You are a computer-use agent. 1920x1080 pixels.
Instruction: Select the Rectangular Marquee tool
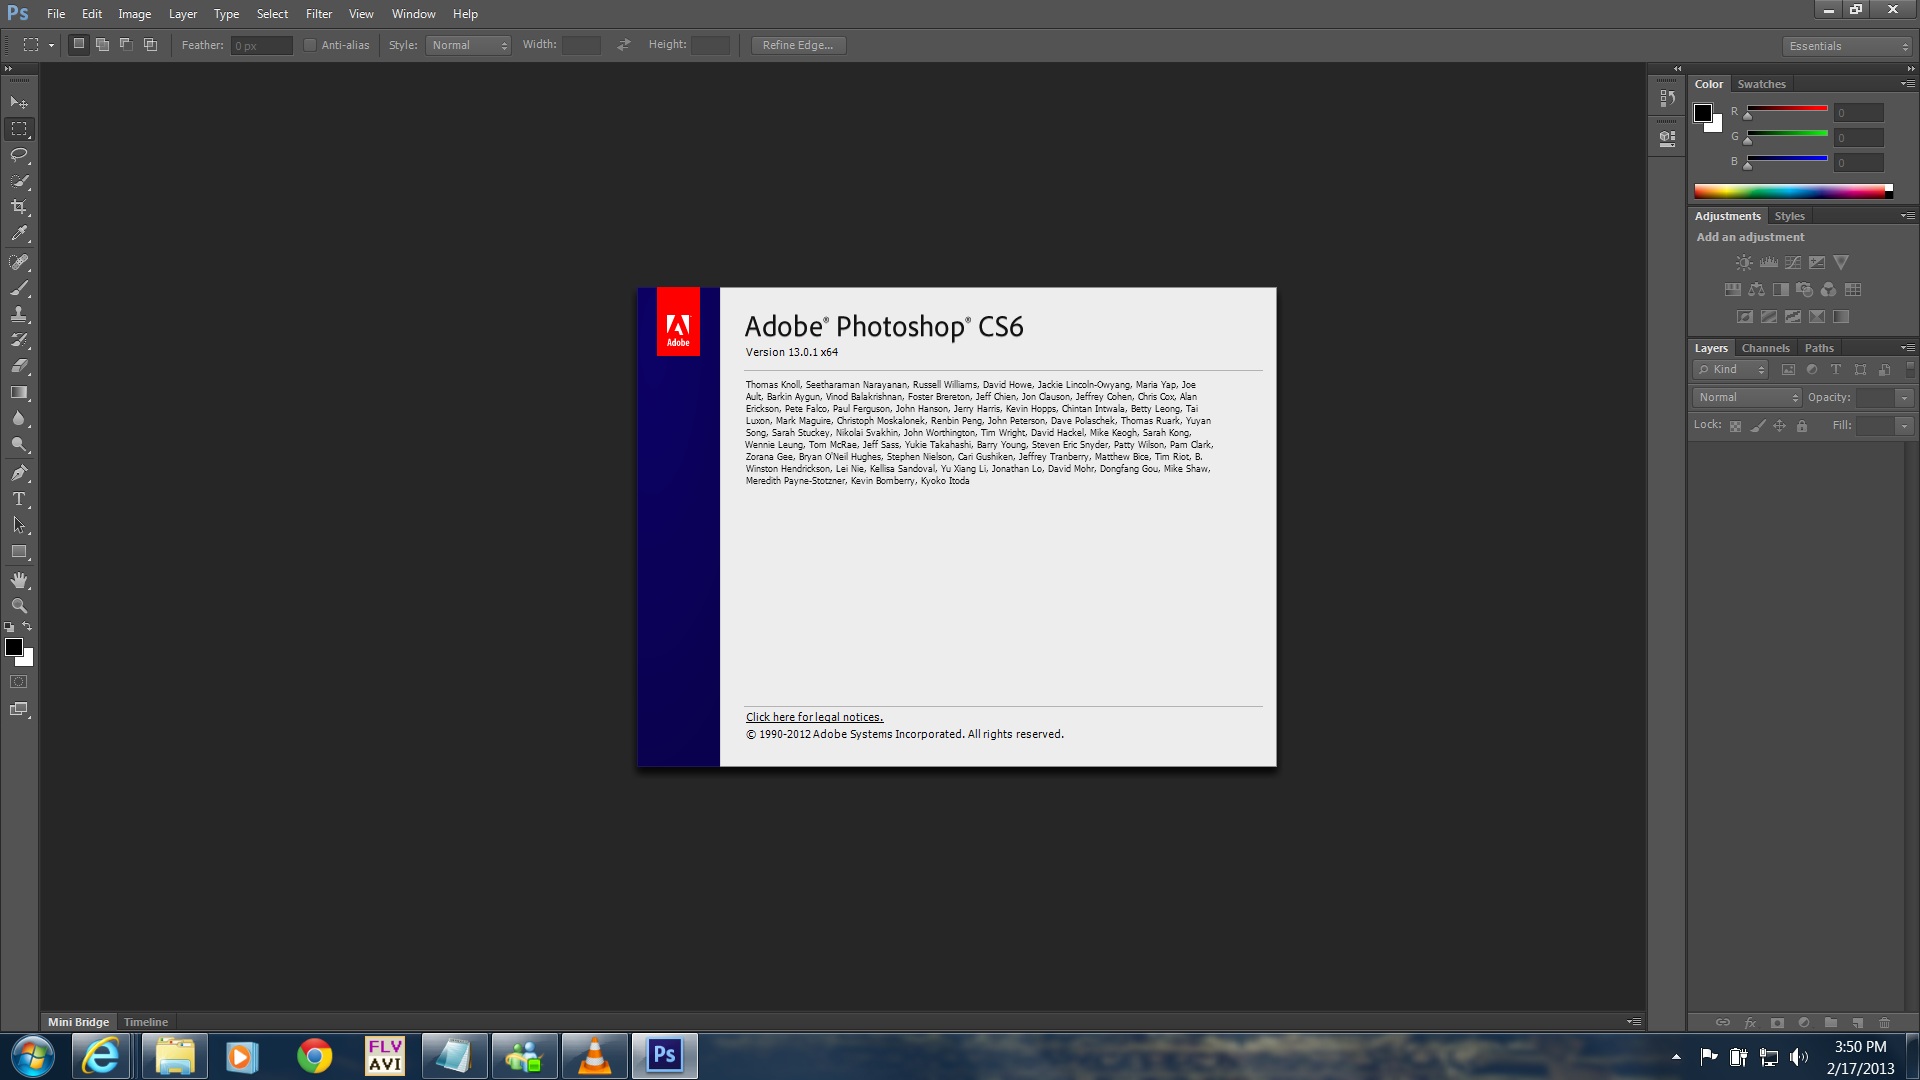[x=20, y=128]
